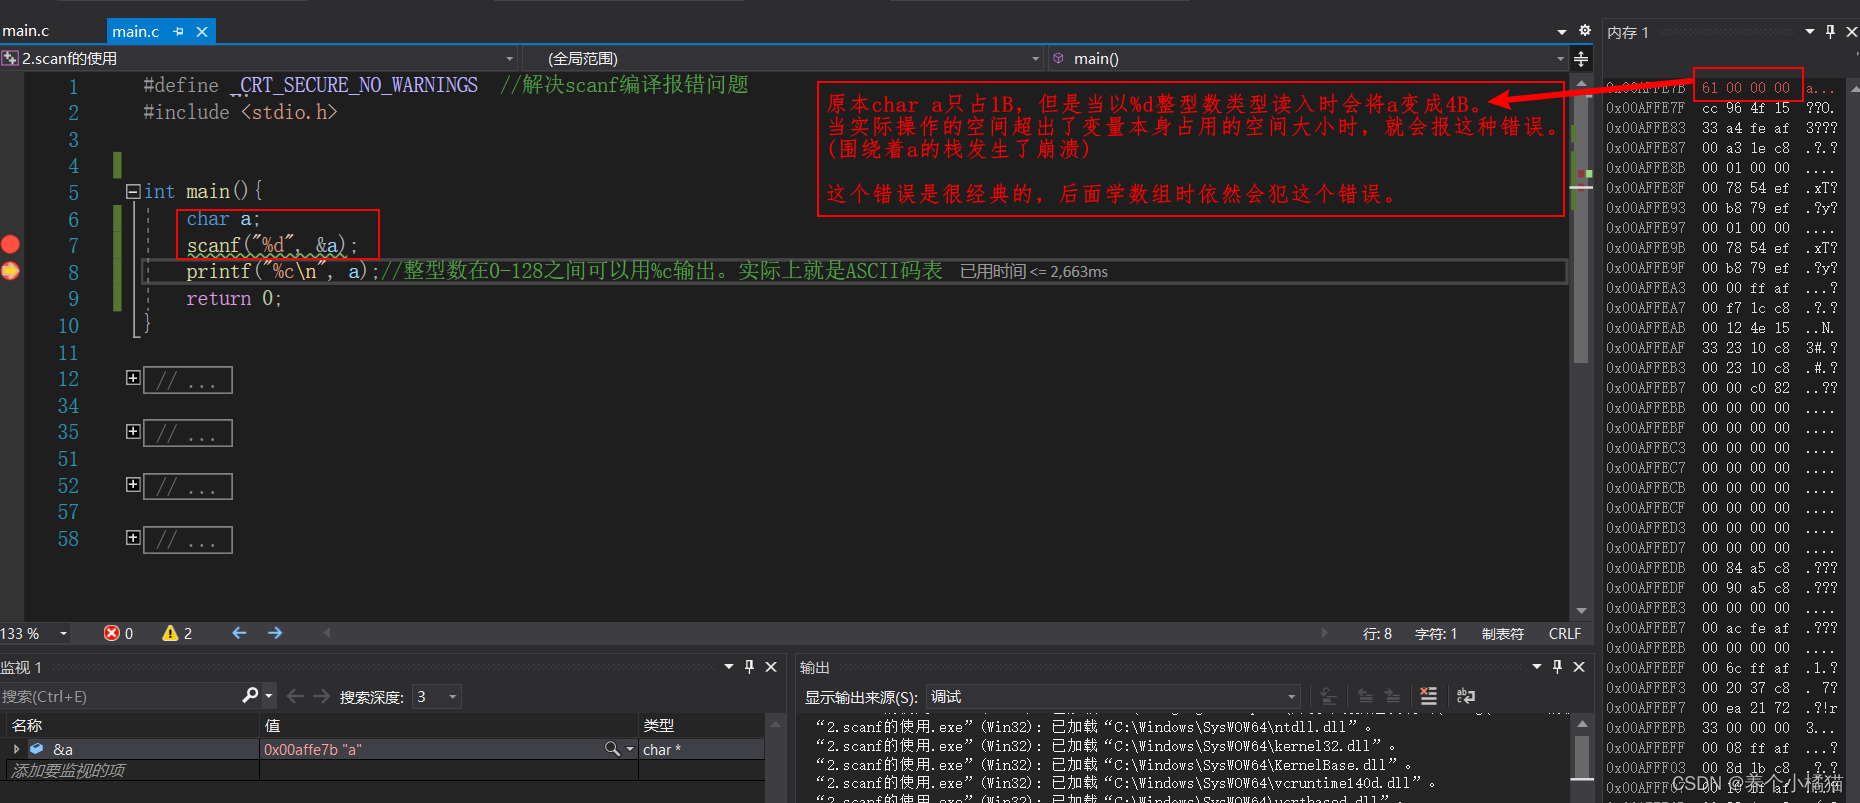The width and height of the screenshot is (1860, 803).
Task: Click the 值 column header in Watch 1
Action: point(449,725)
